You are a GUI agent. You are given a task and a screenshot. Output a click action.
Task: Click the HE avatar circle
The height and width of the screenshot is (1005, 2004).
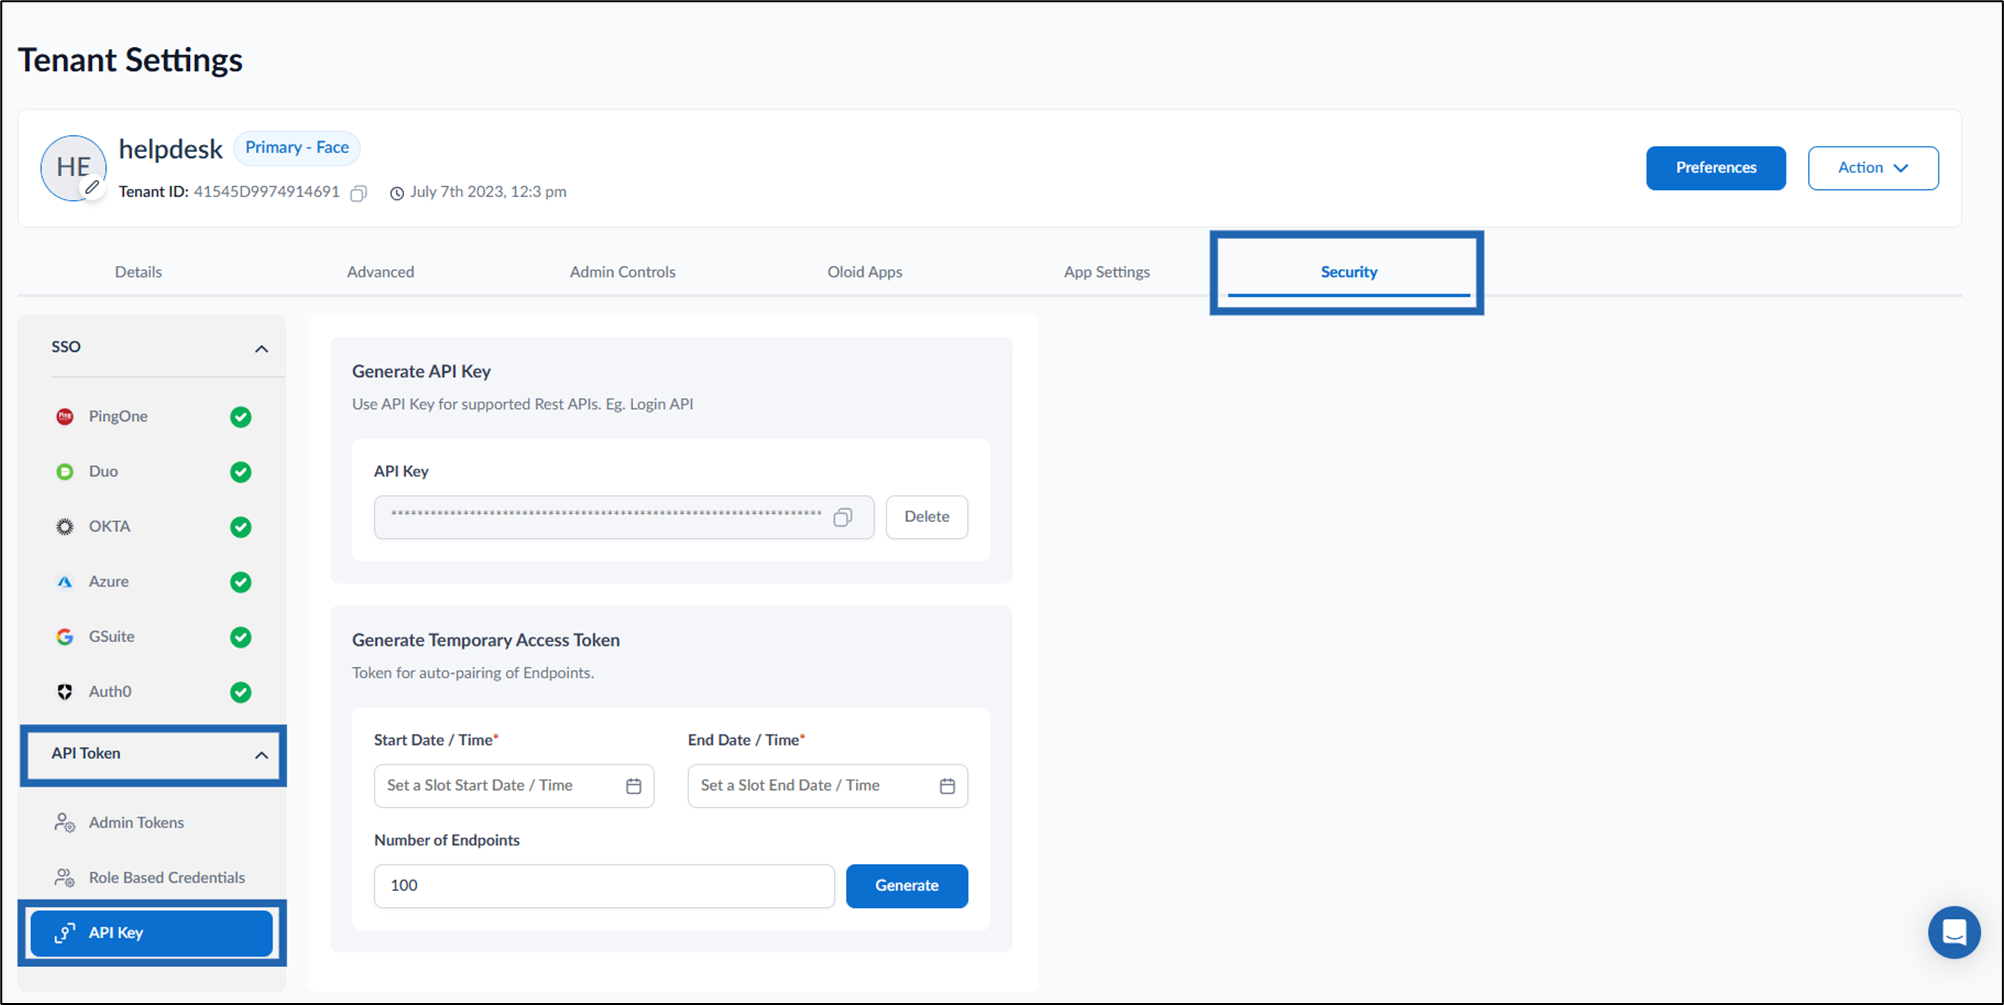coord(73,168)
